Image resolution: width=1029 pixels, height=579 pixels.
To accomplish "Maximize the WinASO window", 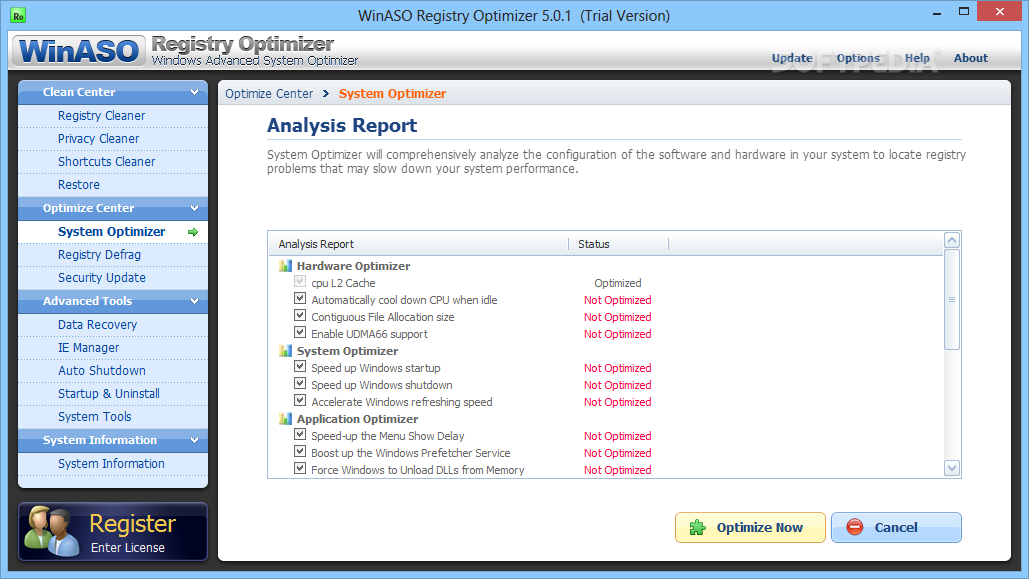I will pyautogui.click(x=963, y=11).
